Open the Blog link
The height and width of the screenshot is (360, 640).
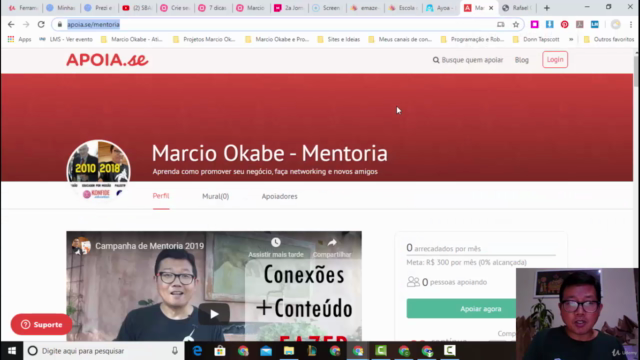(522, 60)
